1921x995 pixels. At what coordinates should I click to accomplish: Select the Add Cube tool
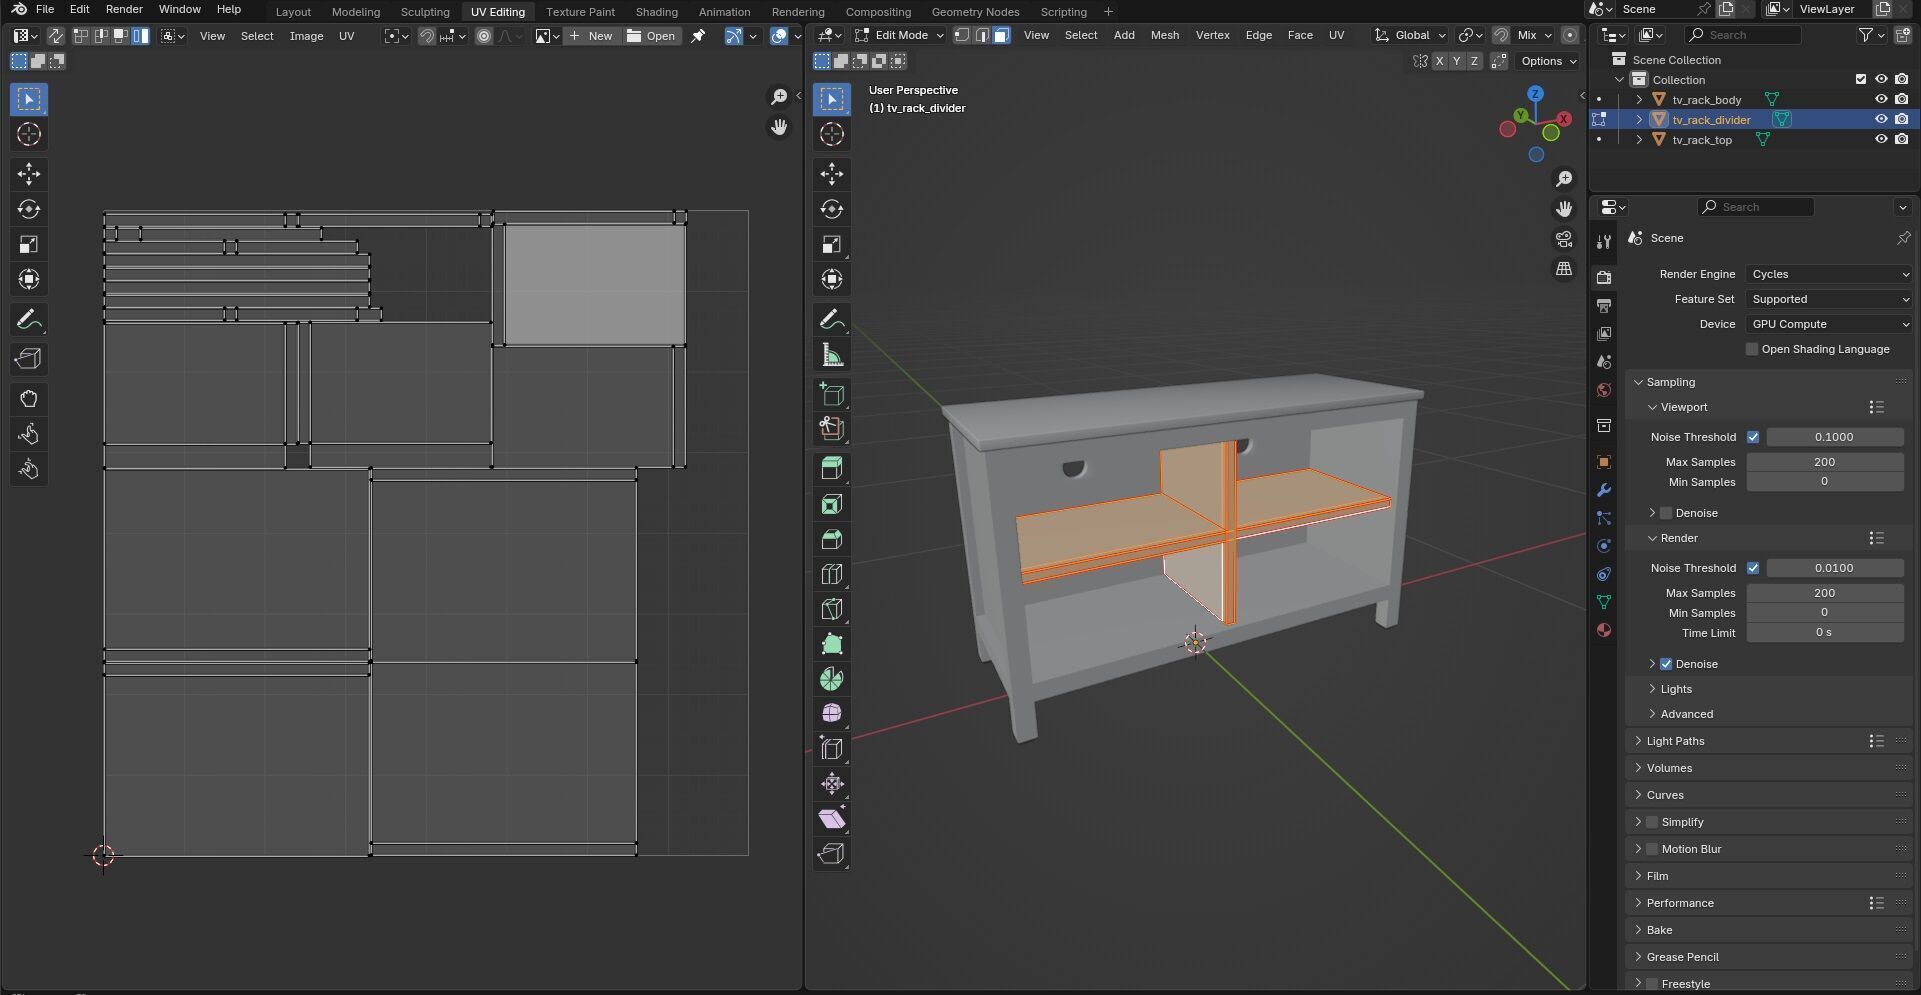pos(831,394)
